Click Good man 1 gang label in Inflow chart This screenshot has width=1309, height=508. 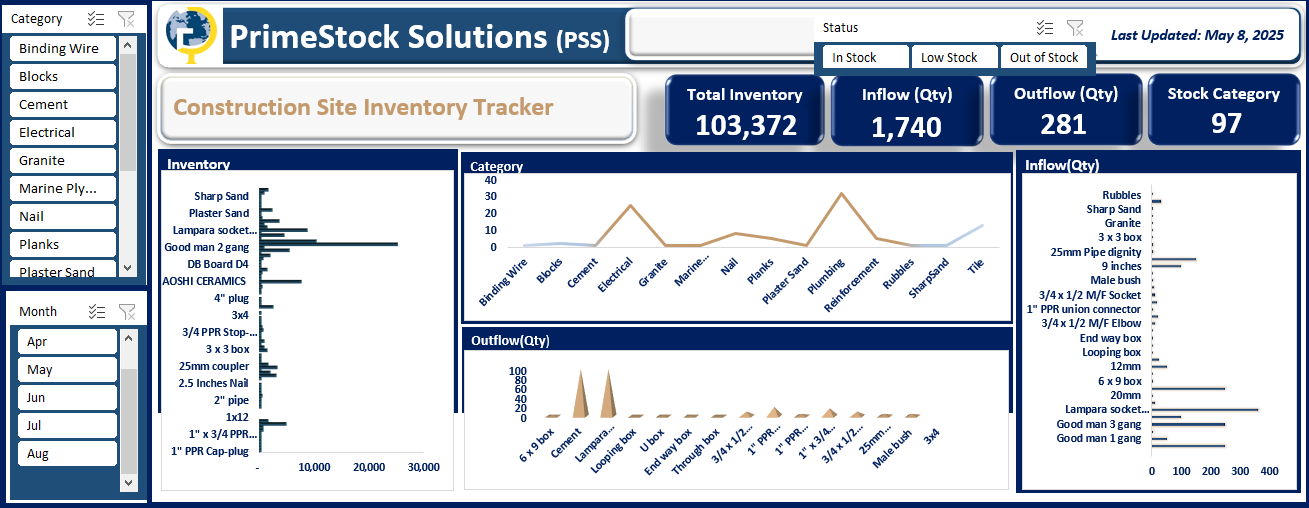(x=1099, y=438)
